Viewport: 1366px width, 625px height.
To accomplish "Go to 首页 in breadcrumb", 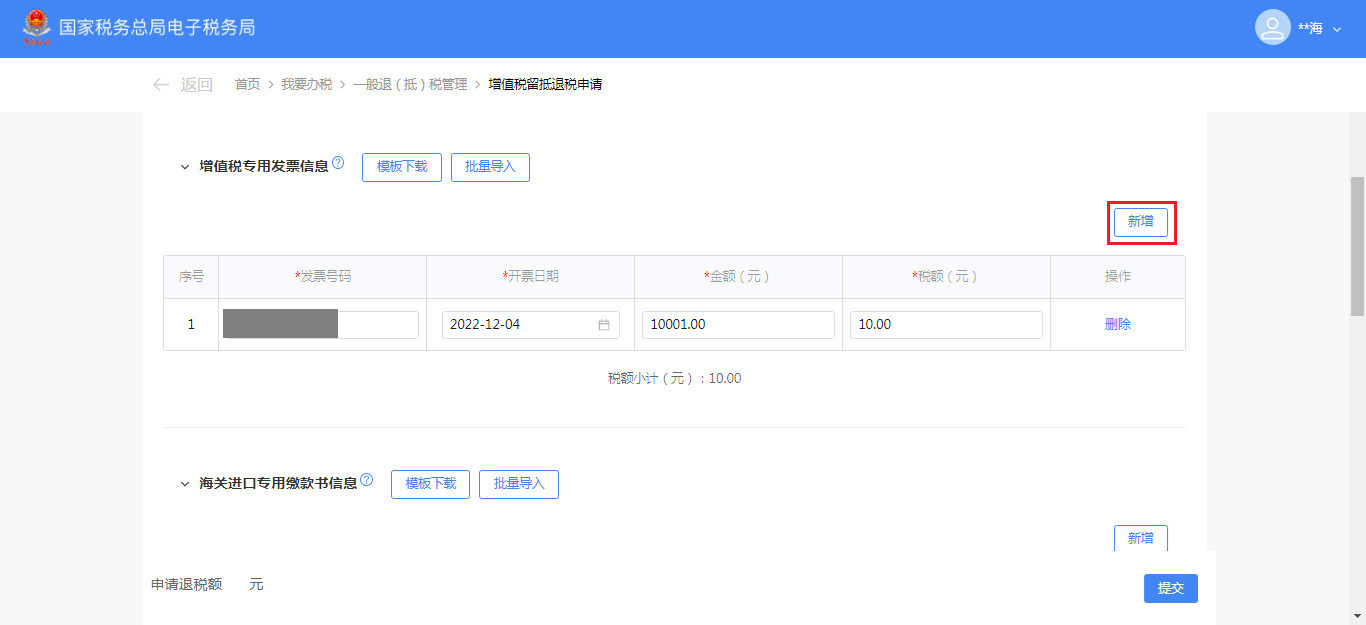I will coord(247,85).
